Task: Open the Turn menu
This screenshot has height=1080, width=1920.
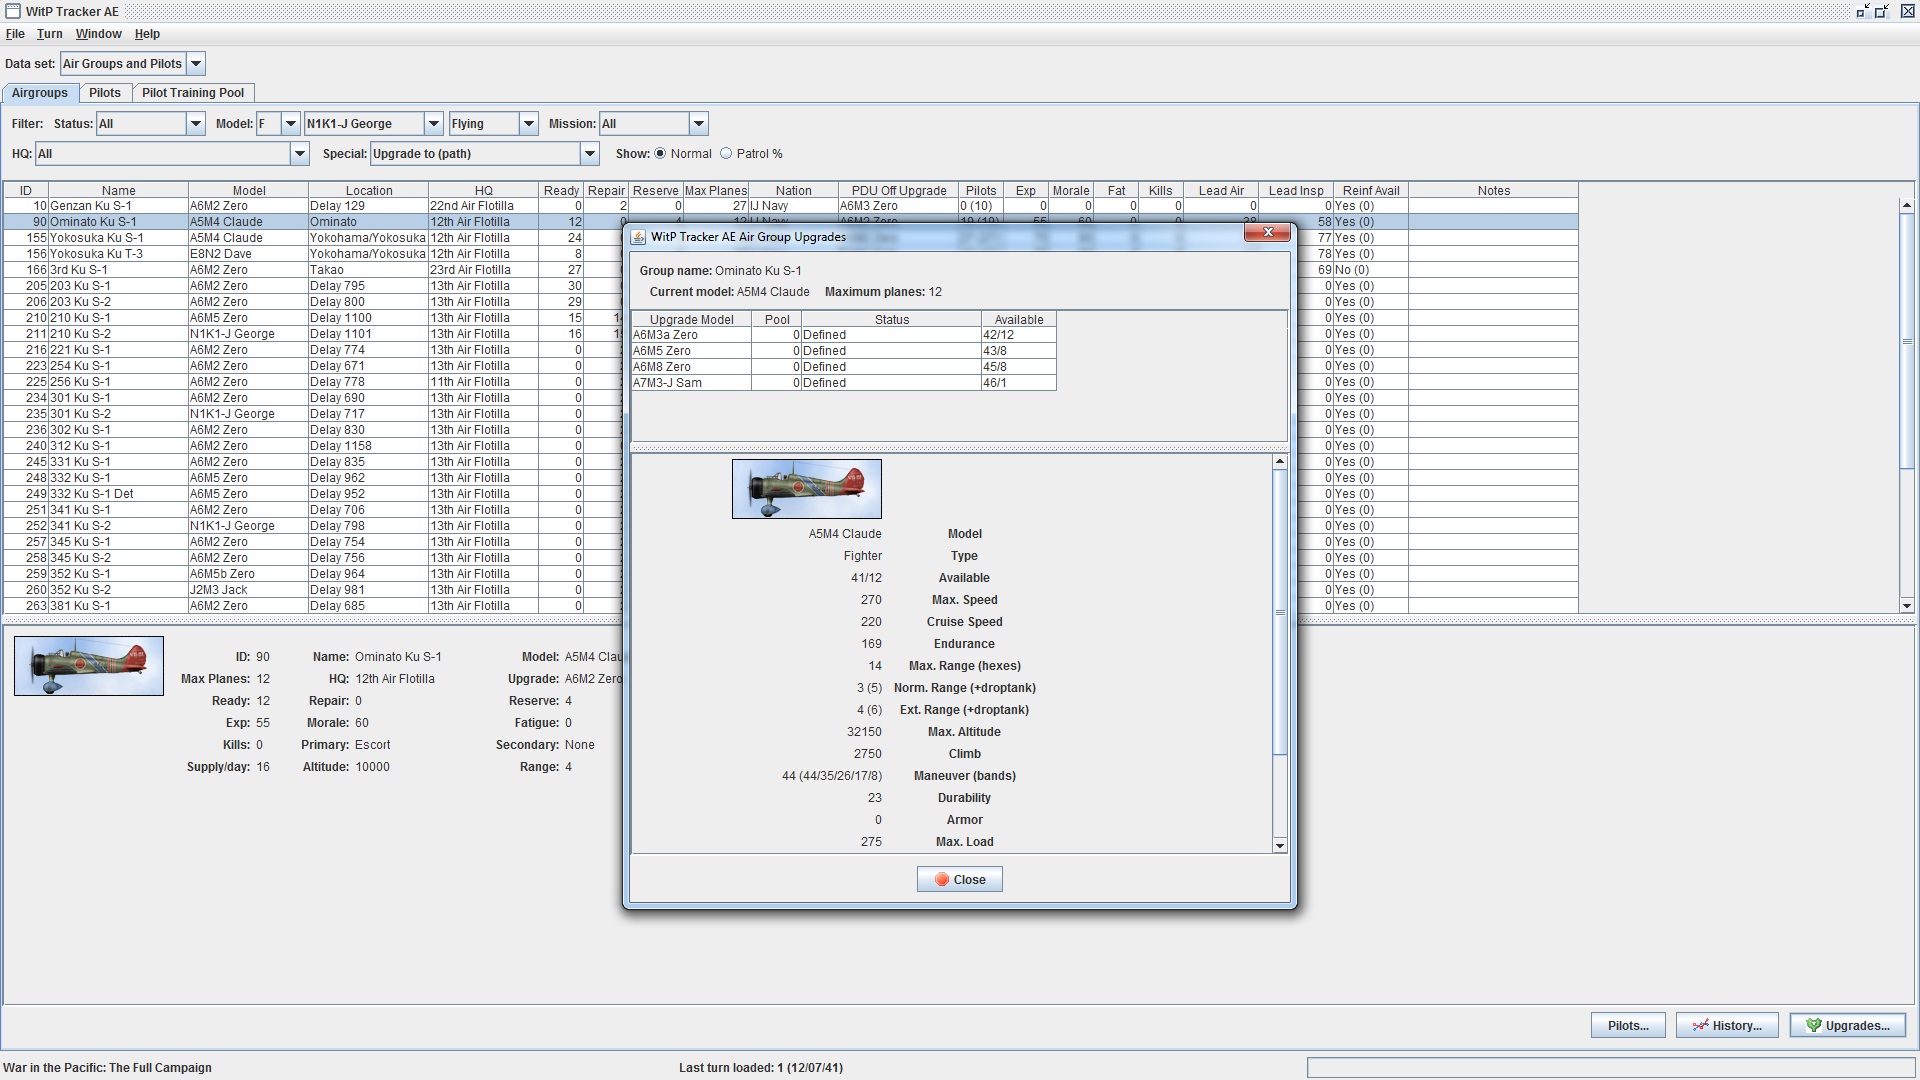Action: (49, 34)
